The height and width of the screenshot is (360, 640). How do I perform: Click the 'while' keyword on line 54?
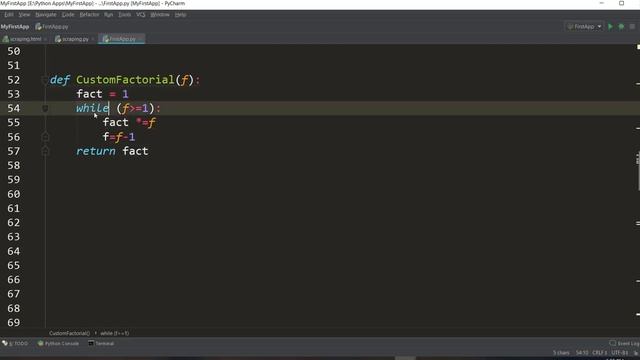(x=93, y=109)
